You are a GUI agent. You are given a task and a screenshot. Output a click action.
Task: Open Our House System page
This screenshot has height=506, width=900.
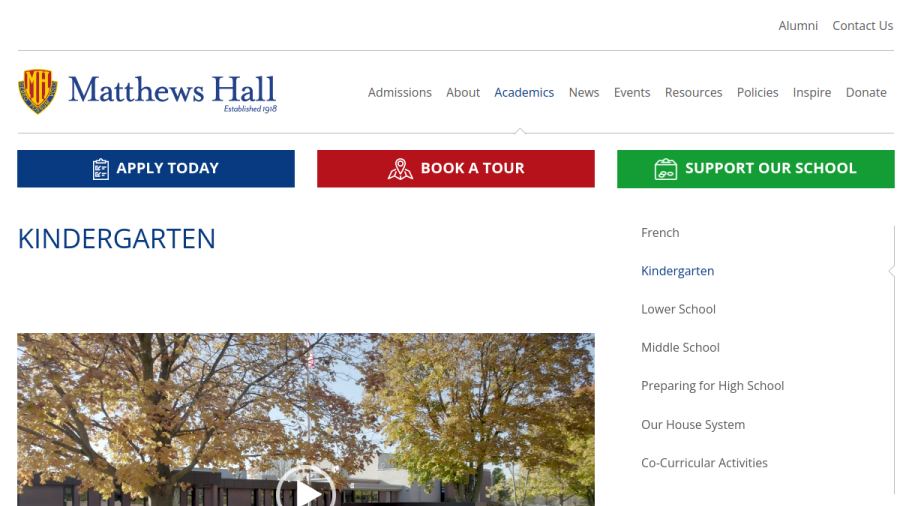693,425
